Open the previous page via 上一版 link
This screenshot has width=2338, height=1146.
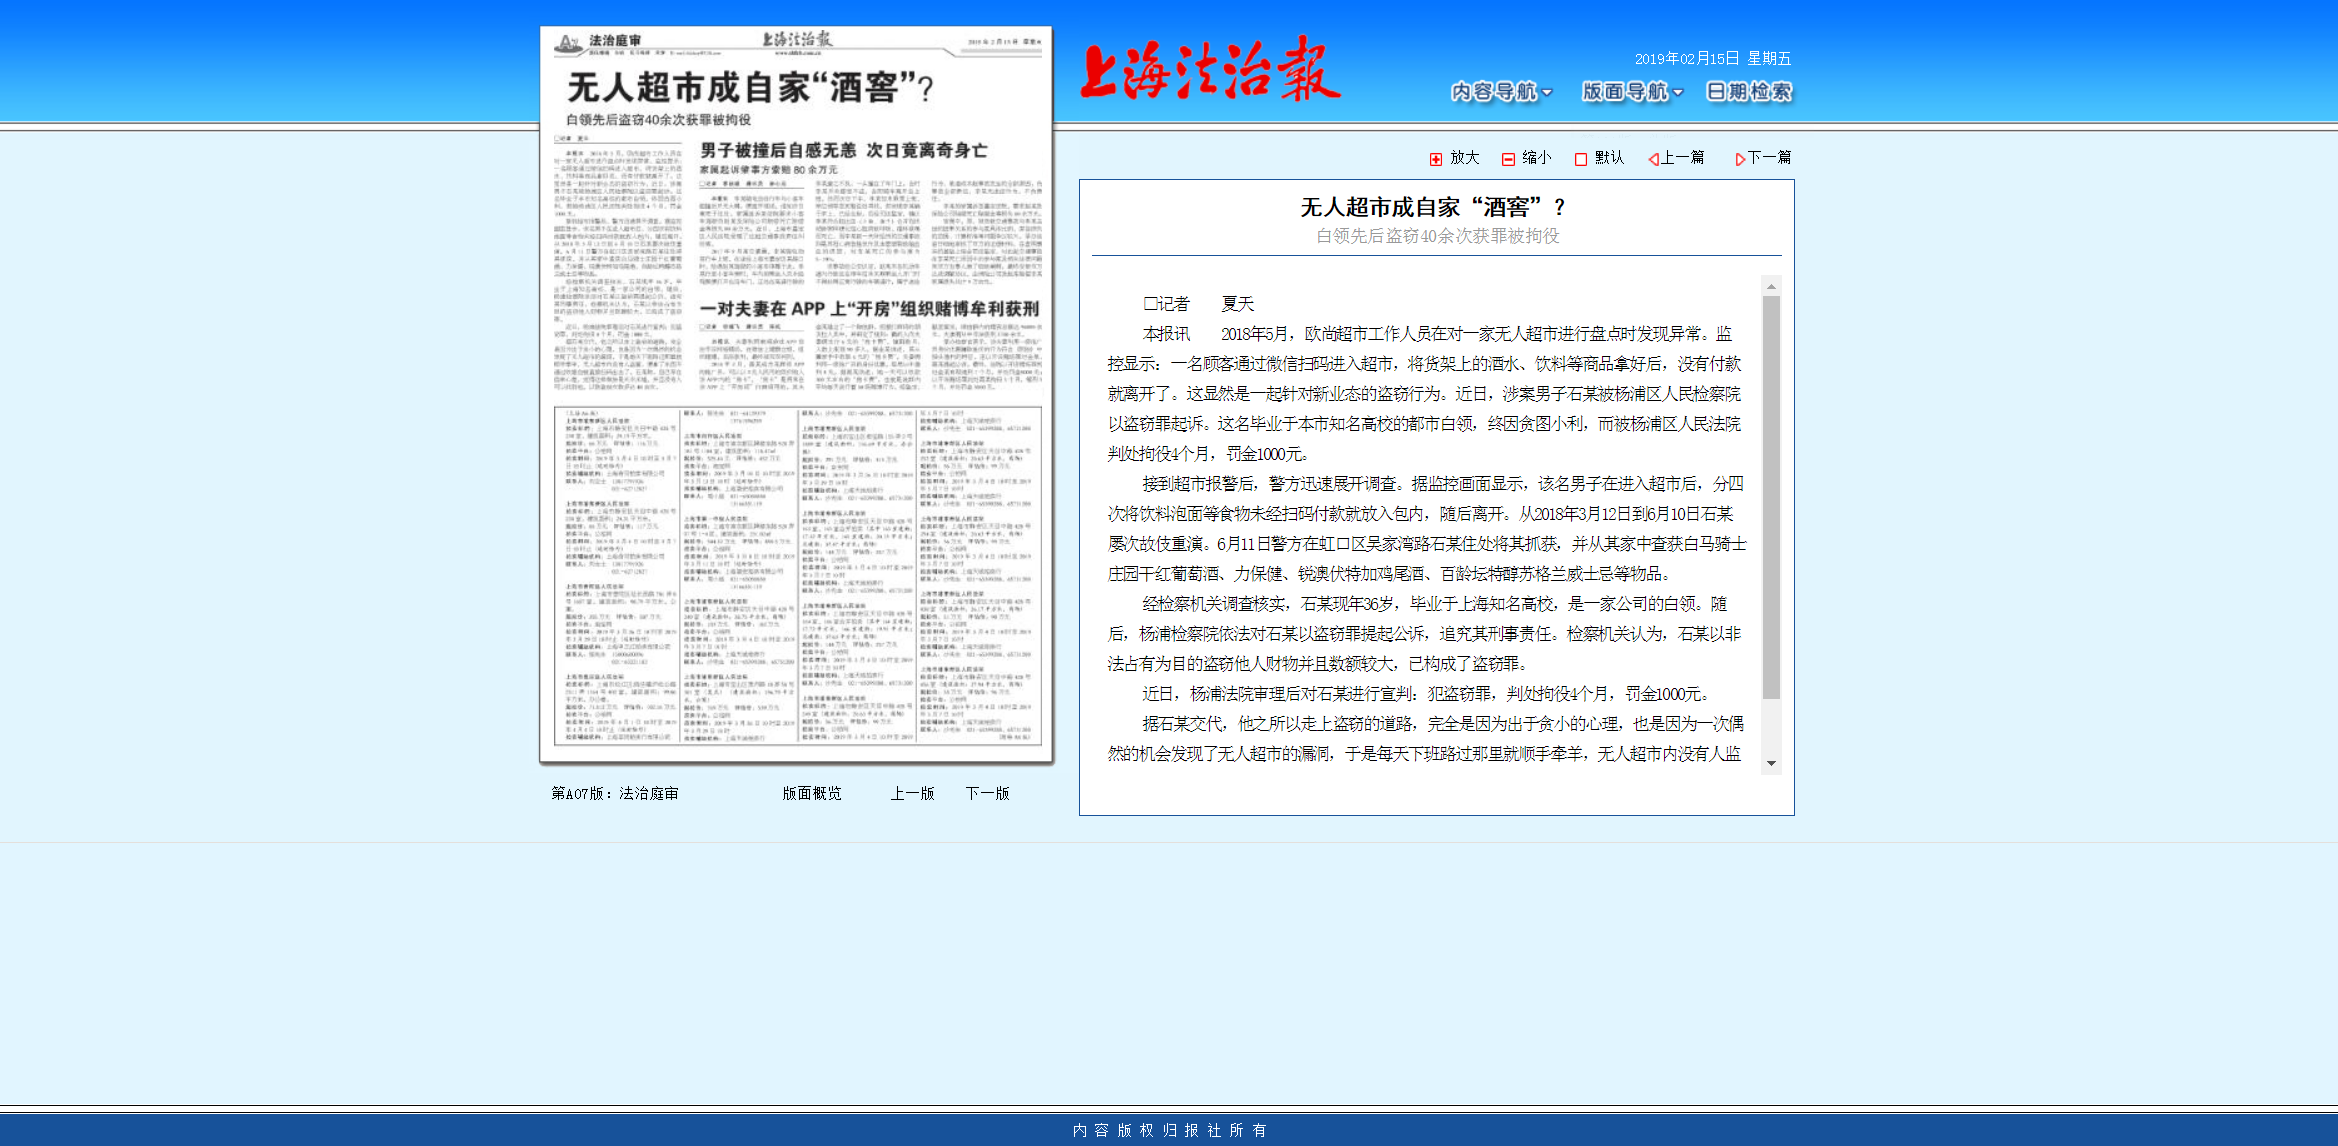(x=911, y=793)
